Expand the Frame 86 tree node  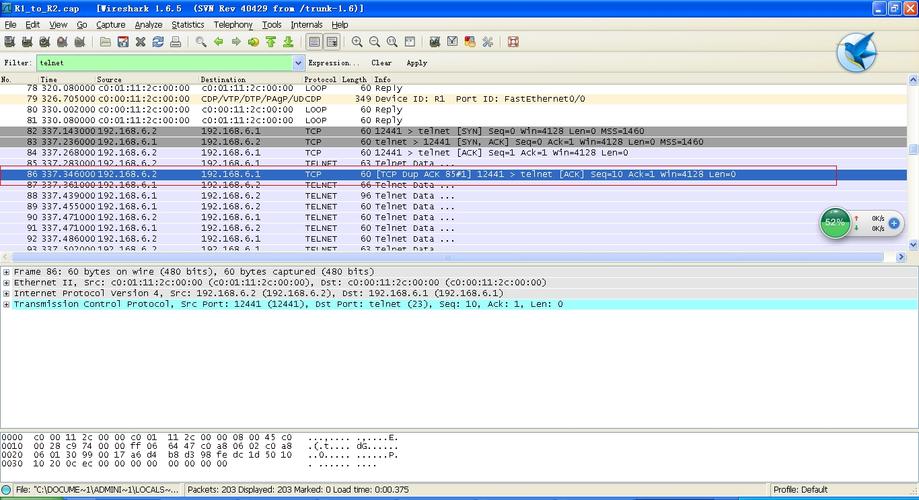pyautogui.click(x=6, y=272)
